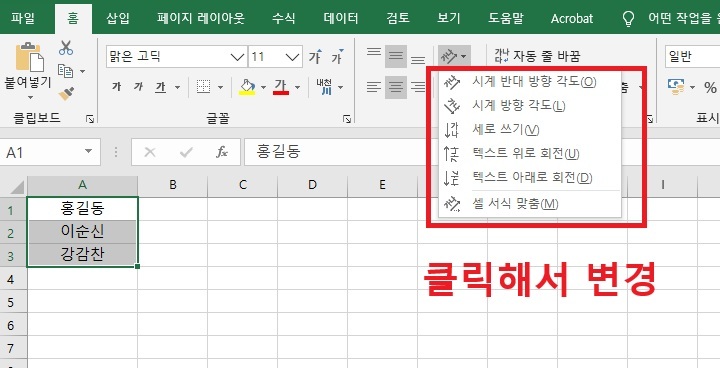The image size is (720, 368).
Task: Open the 파일 (File) tab
Action: (x=23, y=18)
